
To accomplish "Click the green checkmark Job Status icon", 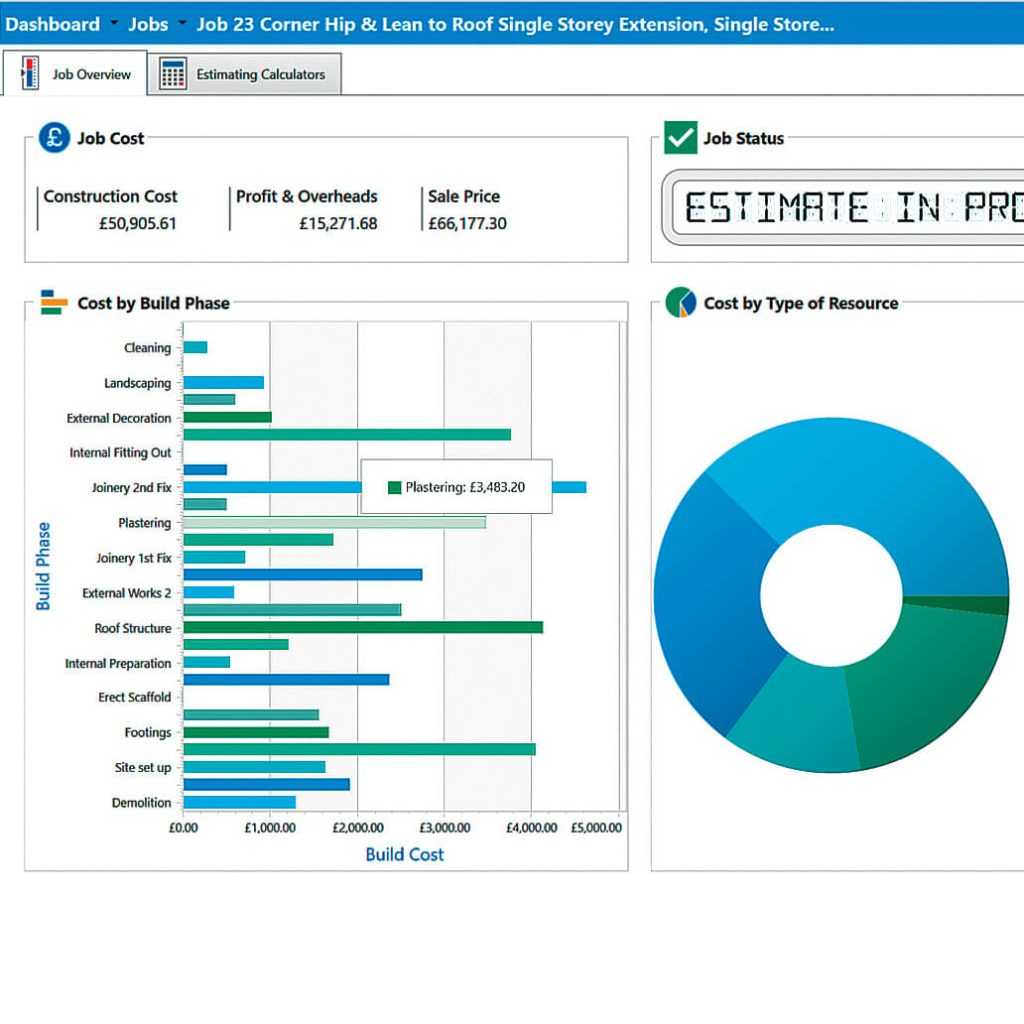I will (x=680, y=137).
